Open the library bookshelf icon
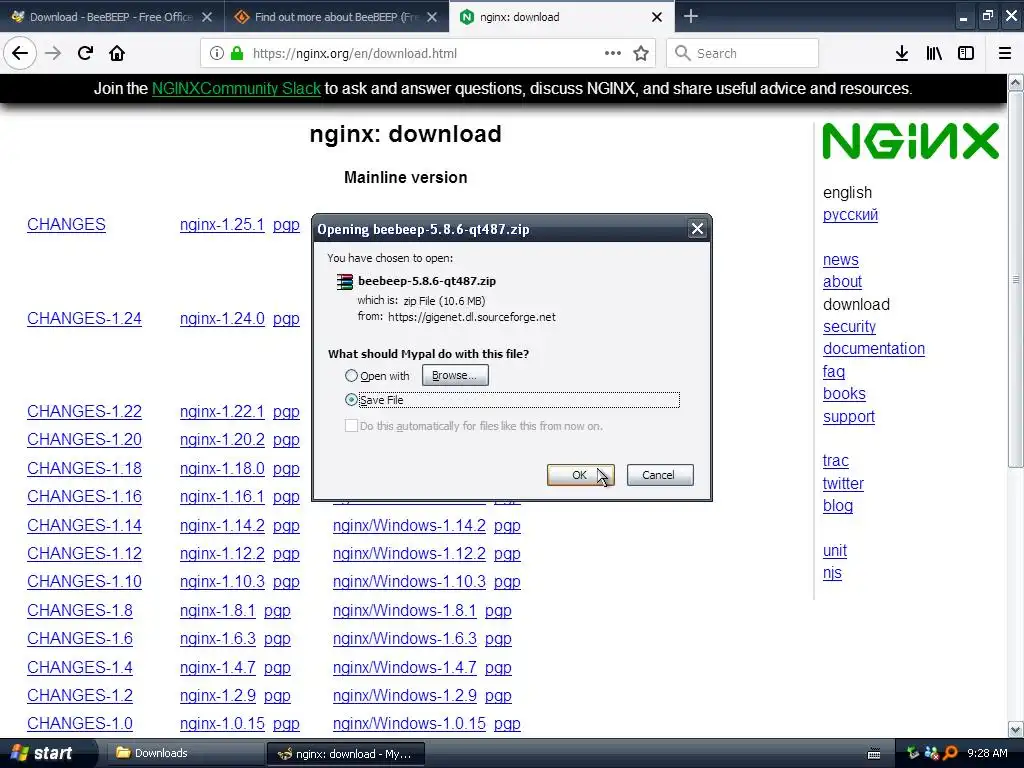The width and height of the screenshot is (1024, 768). pyautogui.click(x=934, y=53)
